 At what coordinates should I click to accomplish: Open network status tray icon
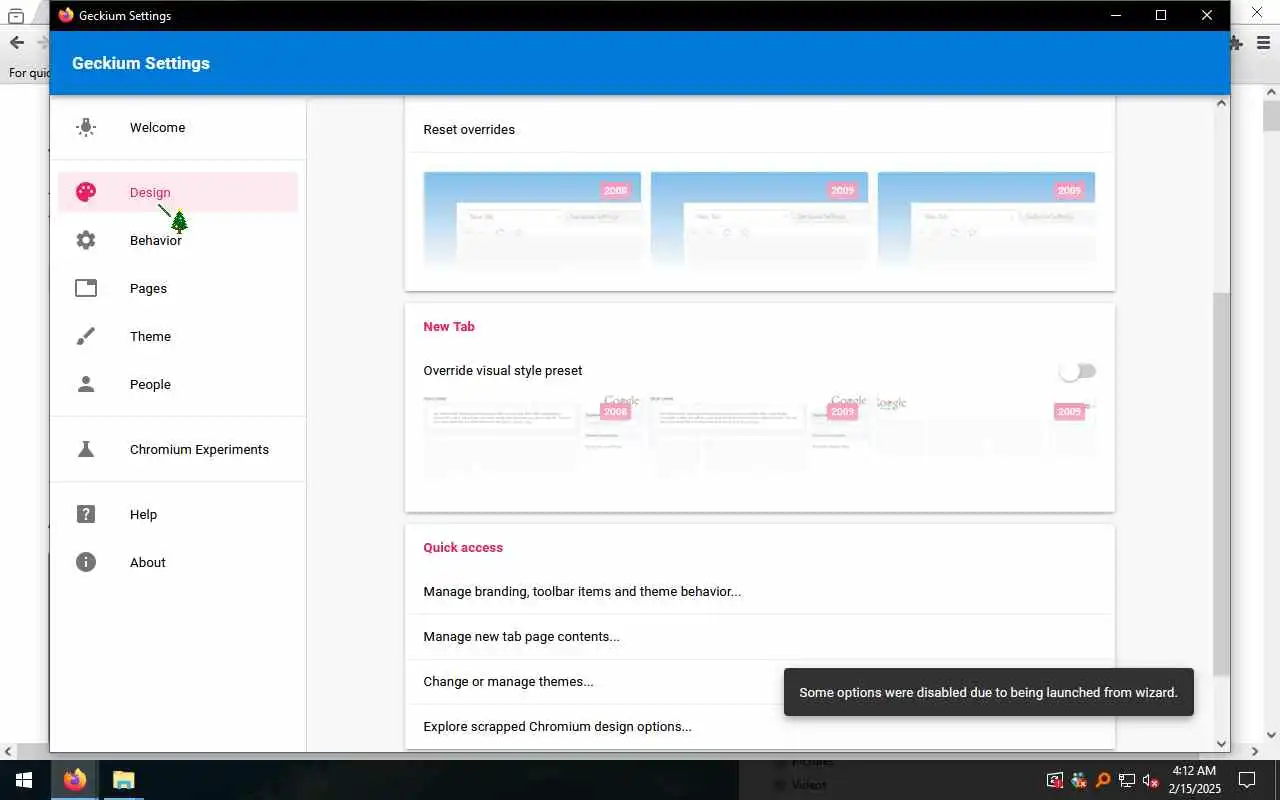pos(1127,780)
